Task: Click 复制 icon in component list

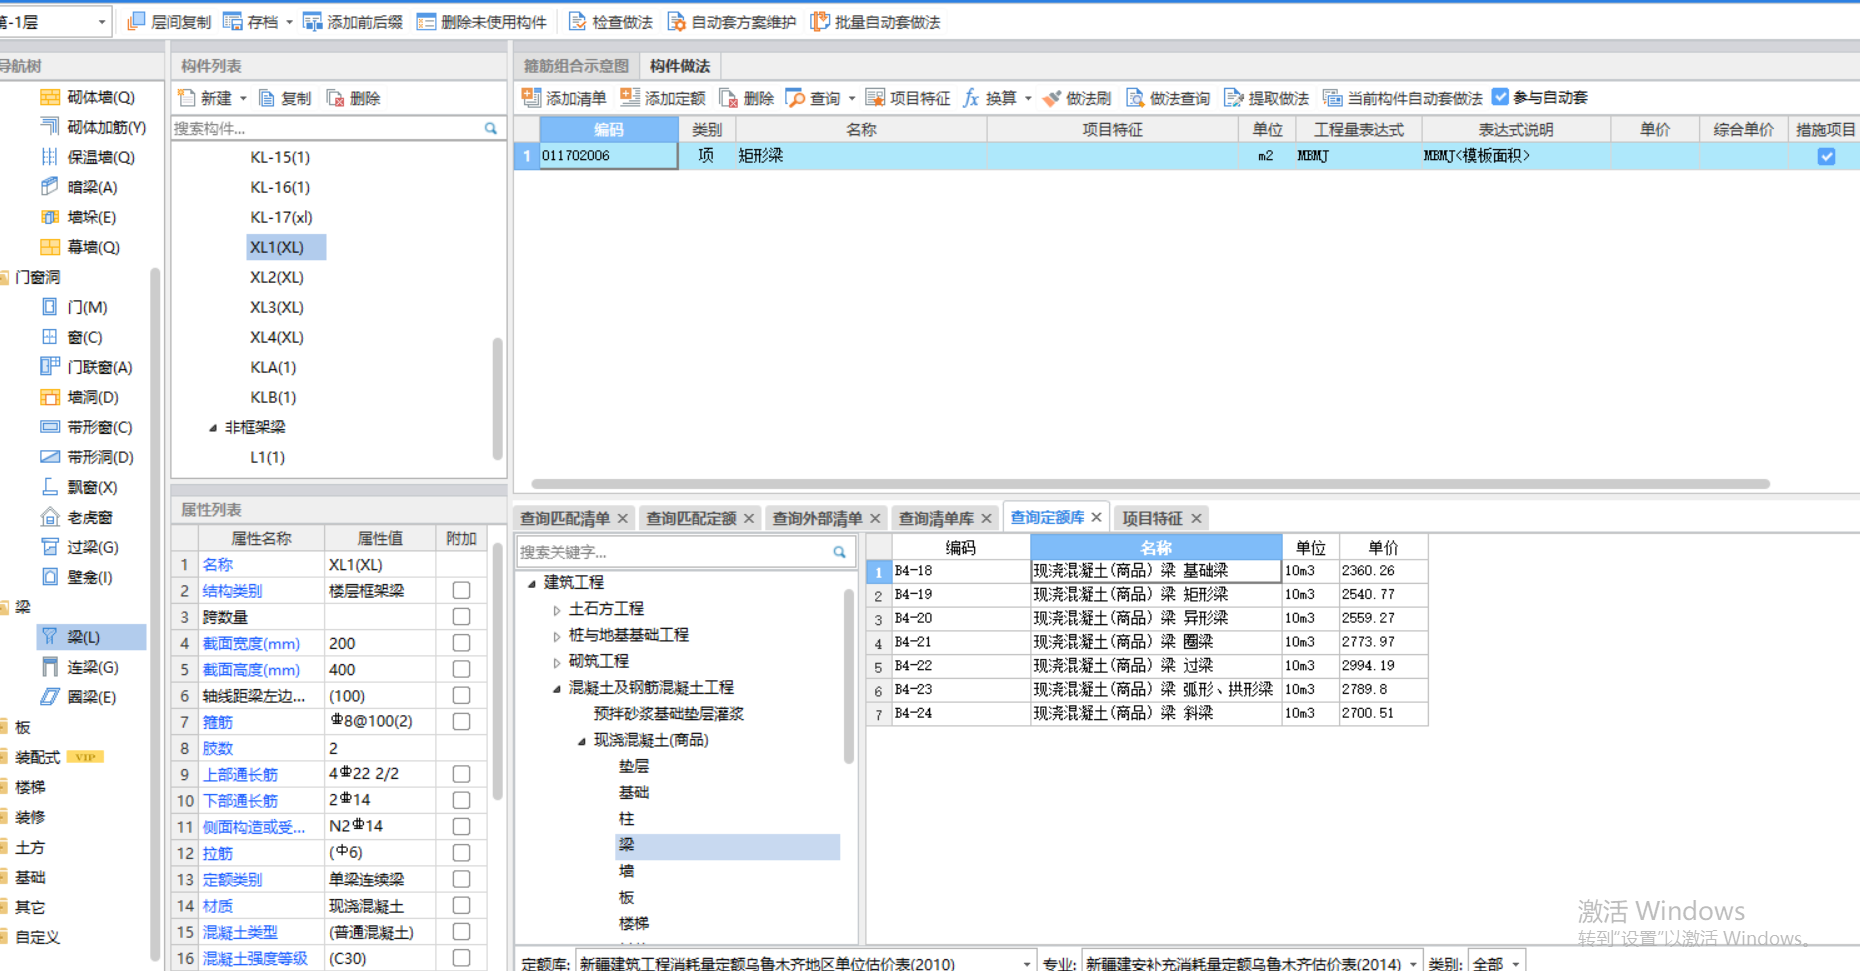Action: (x=267, y=98)
